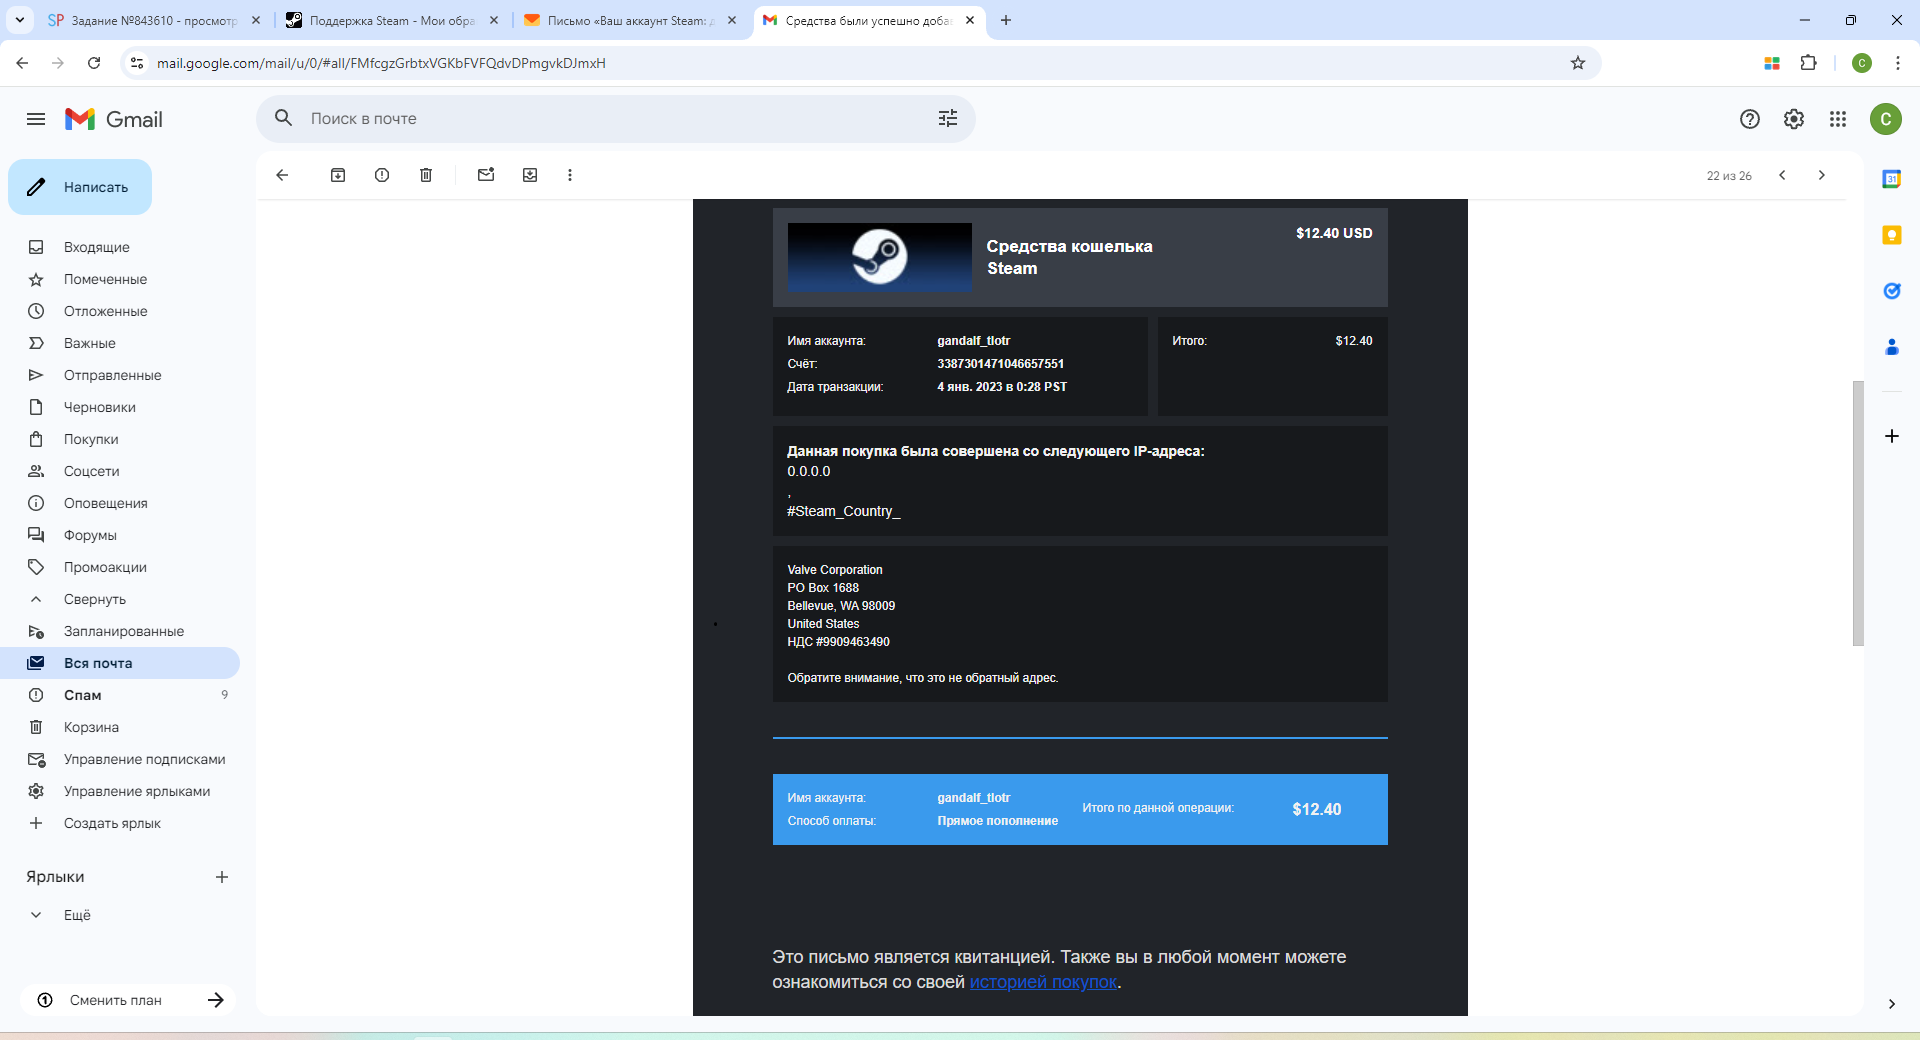Open Google Keep side panel
The image size is (1920, 1040).
tap(1892, 235)
